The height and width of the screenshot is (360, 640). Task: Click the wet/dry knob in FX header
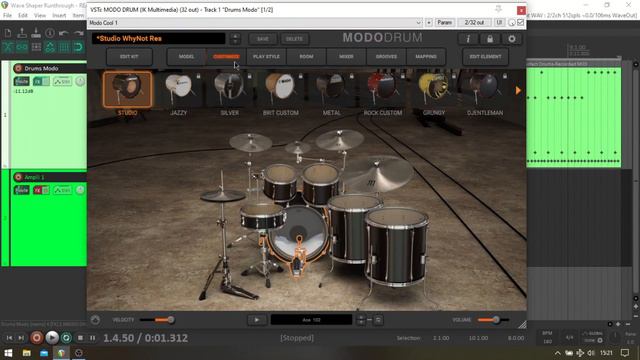click(511, 23)
